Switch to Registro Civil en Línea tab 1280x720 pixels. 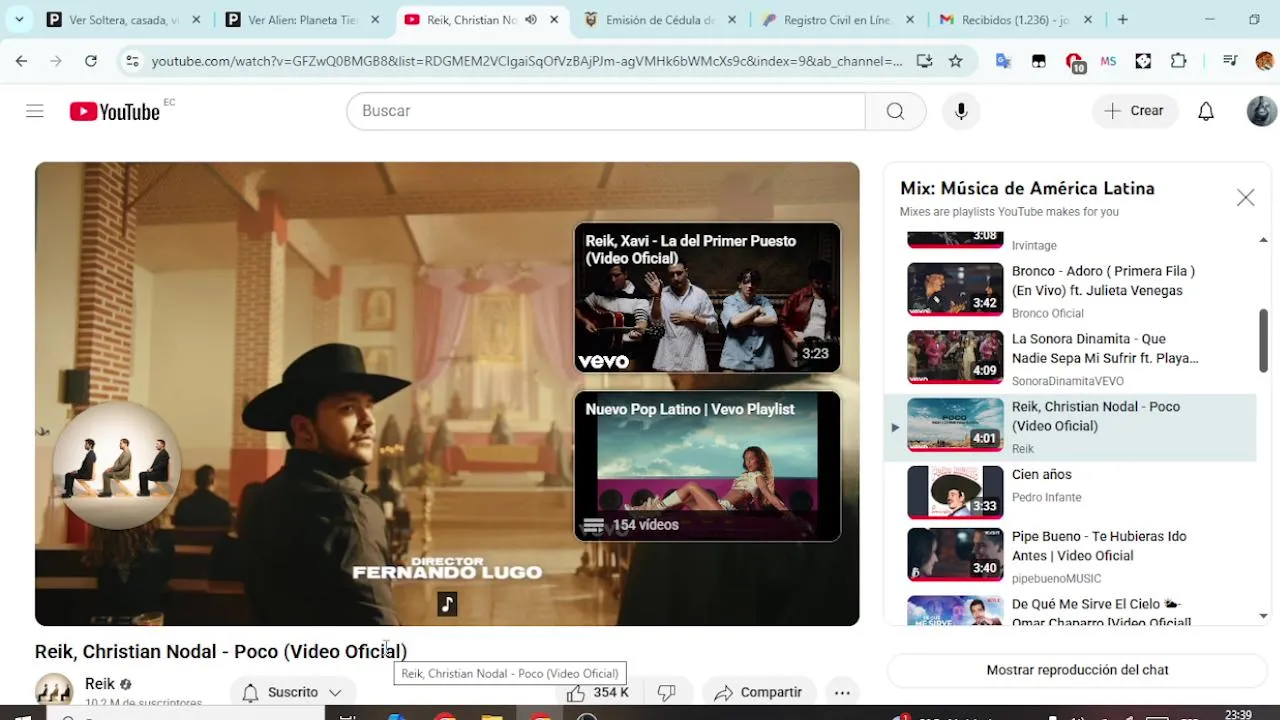[838, 19]
